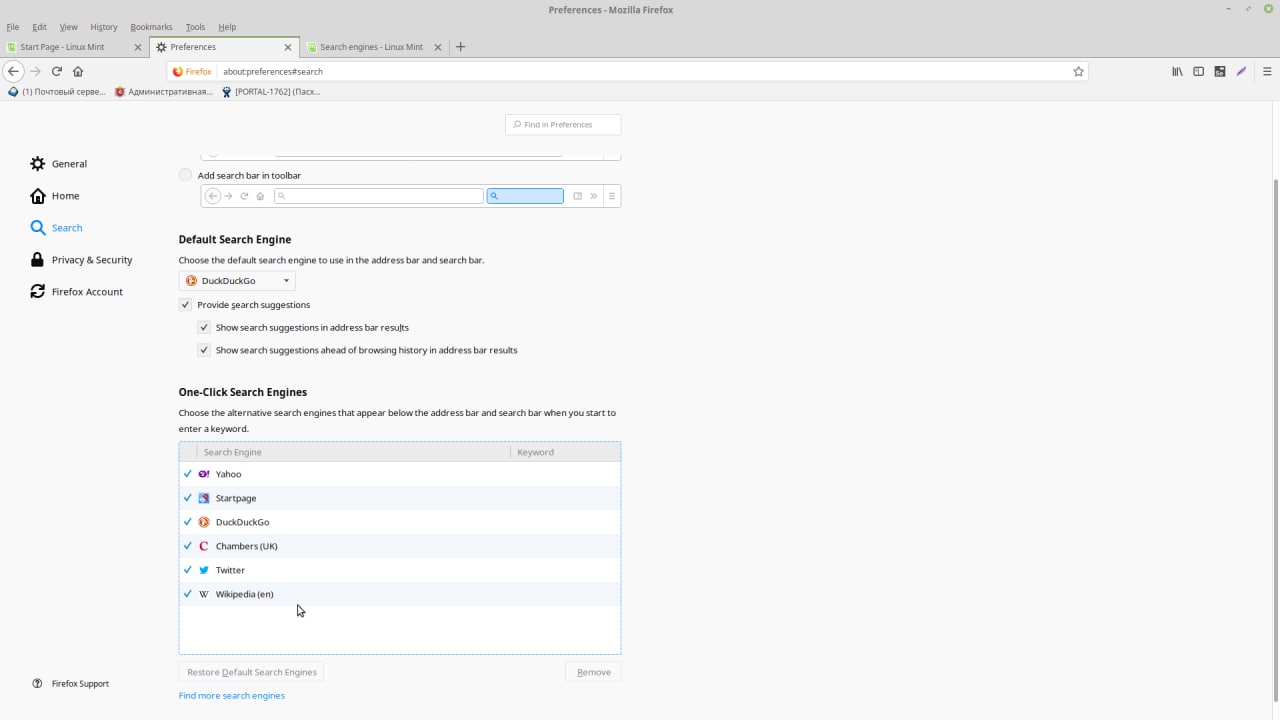This screenshot has height=720, width=1280.
Task: Select the Chambers (UK) search engine row
Action: click(400, 546)
